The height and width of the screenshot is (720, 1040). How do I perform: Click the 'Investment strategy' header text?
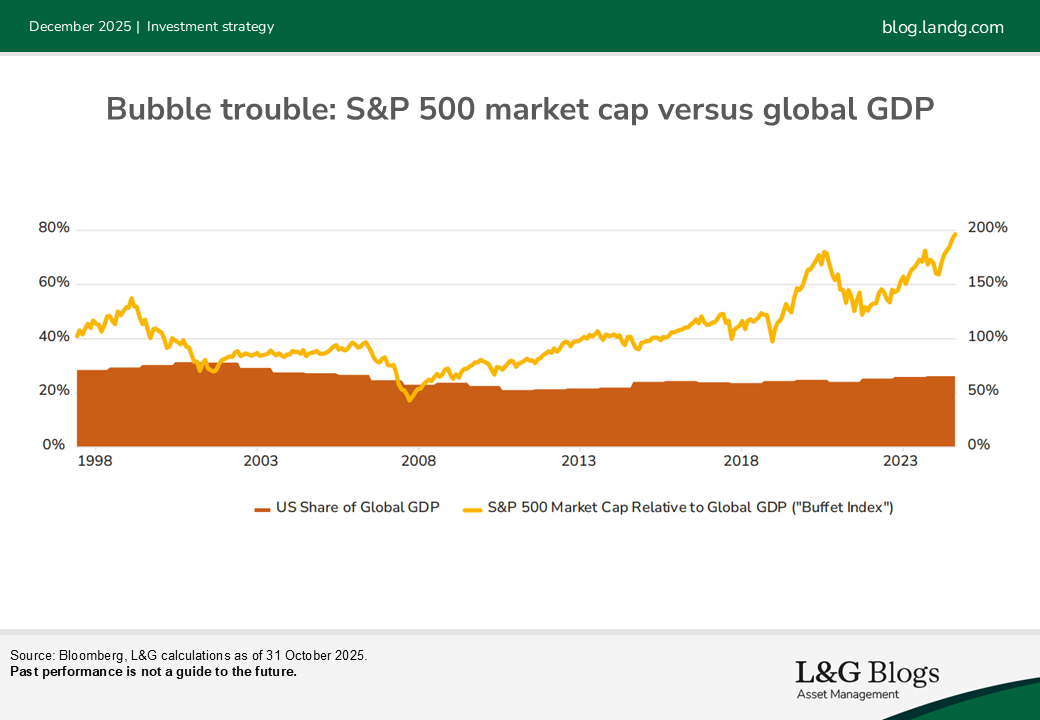pyautogui.click(x=210, y=27)
